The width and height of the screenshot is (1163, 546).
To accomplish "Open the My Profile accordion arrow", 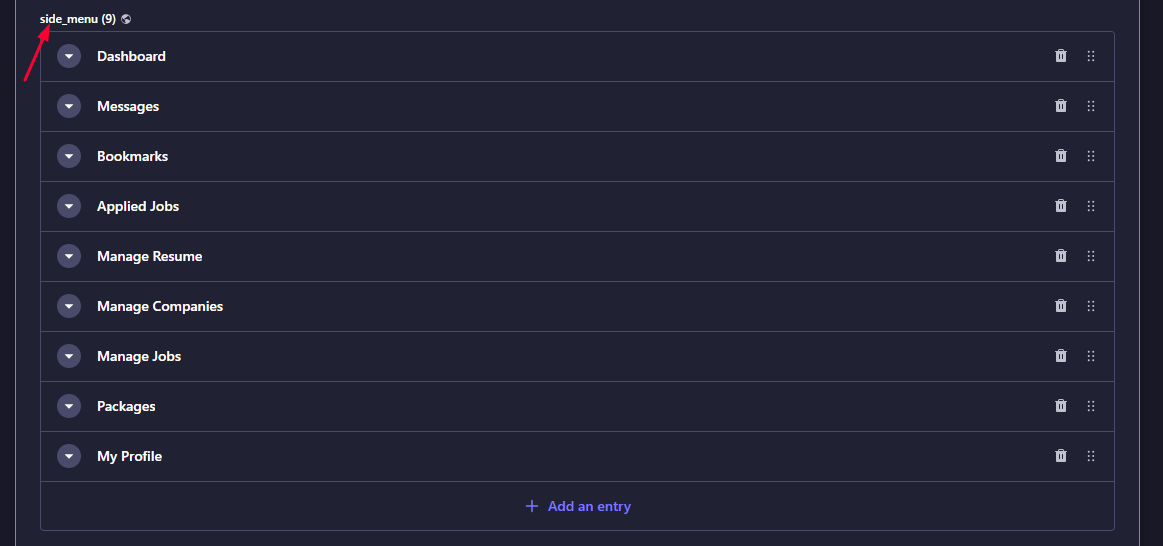I will [69, 456].
